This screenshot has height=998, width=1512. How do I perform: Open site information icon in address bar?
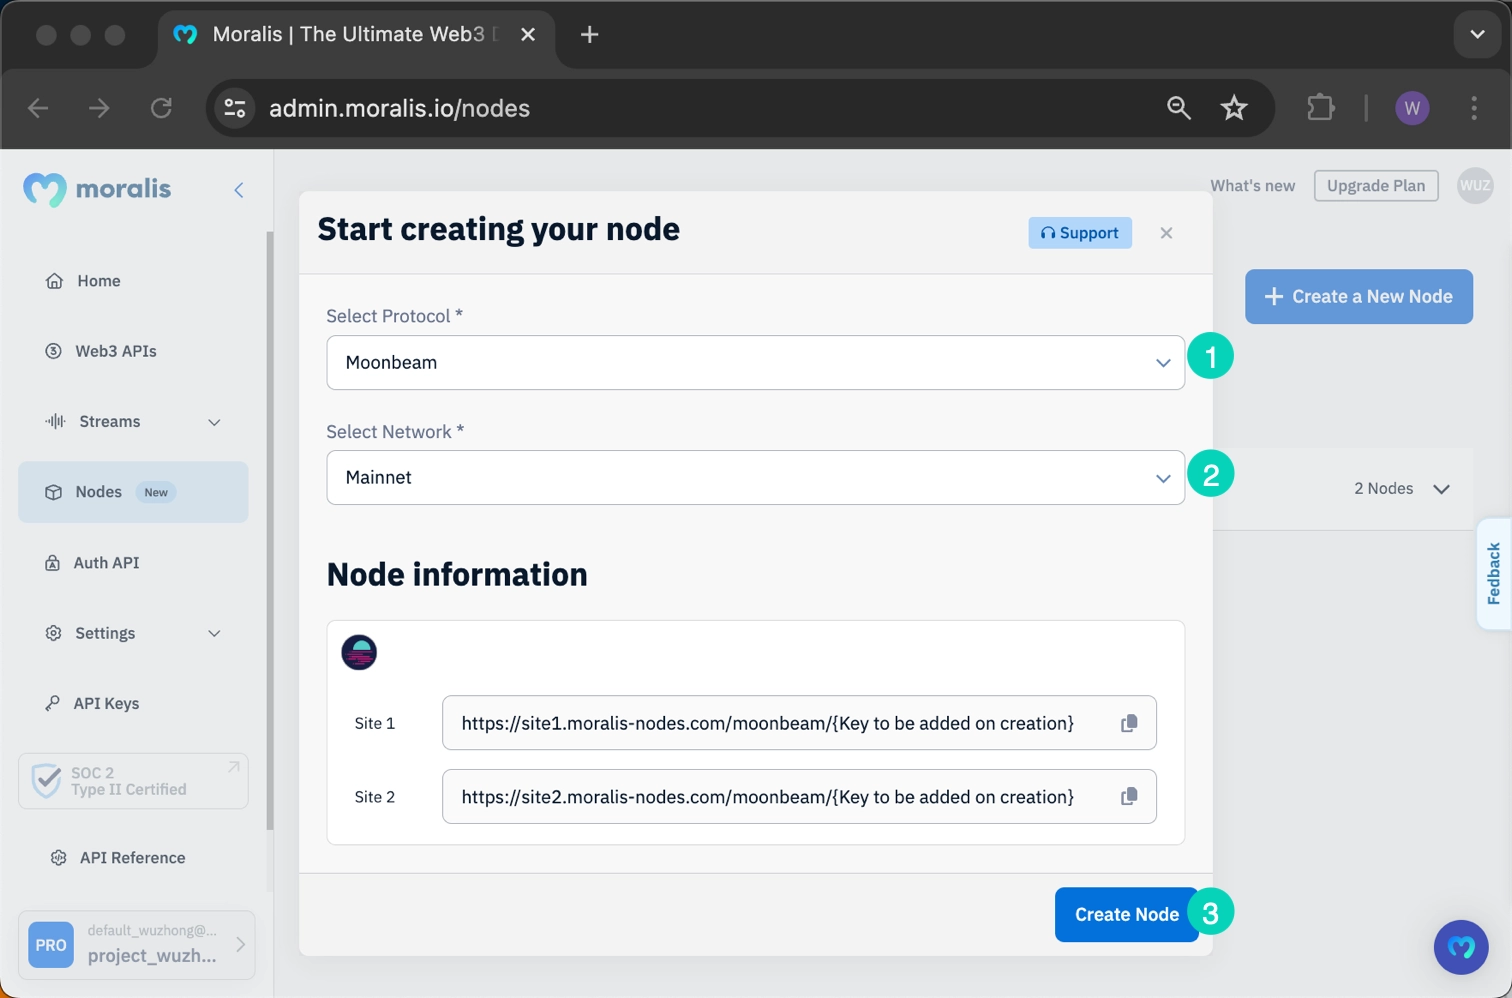[235, 108]
